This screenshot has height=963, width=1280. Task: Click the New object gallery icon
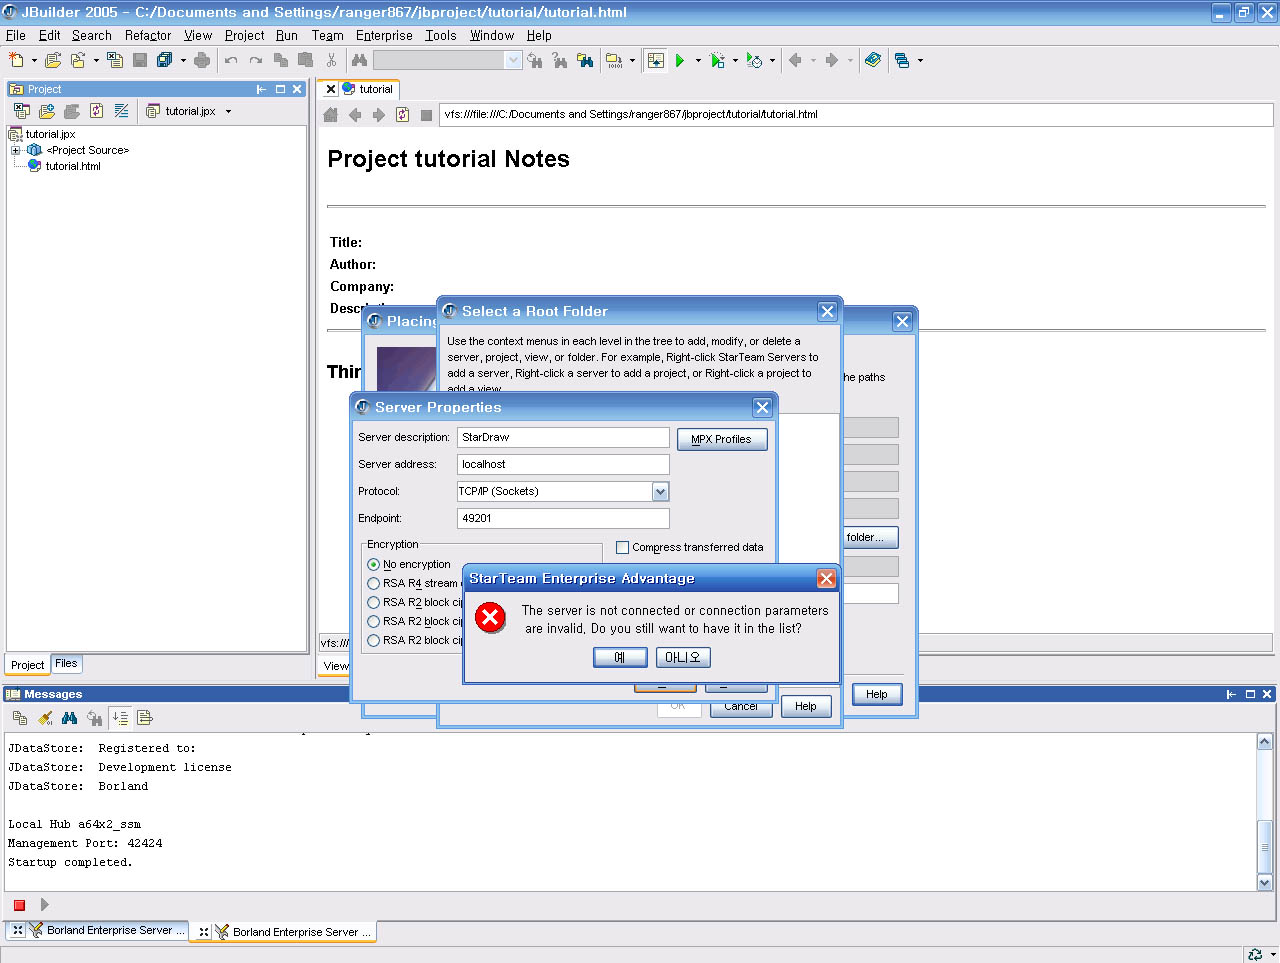coord(16,60)
